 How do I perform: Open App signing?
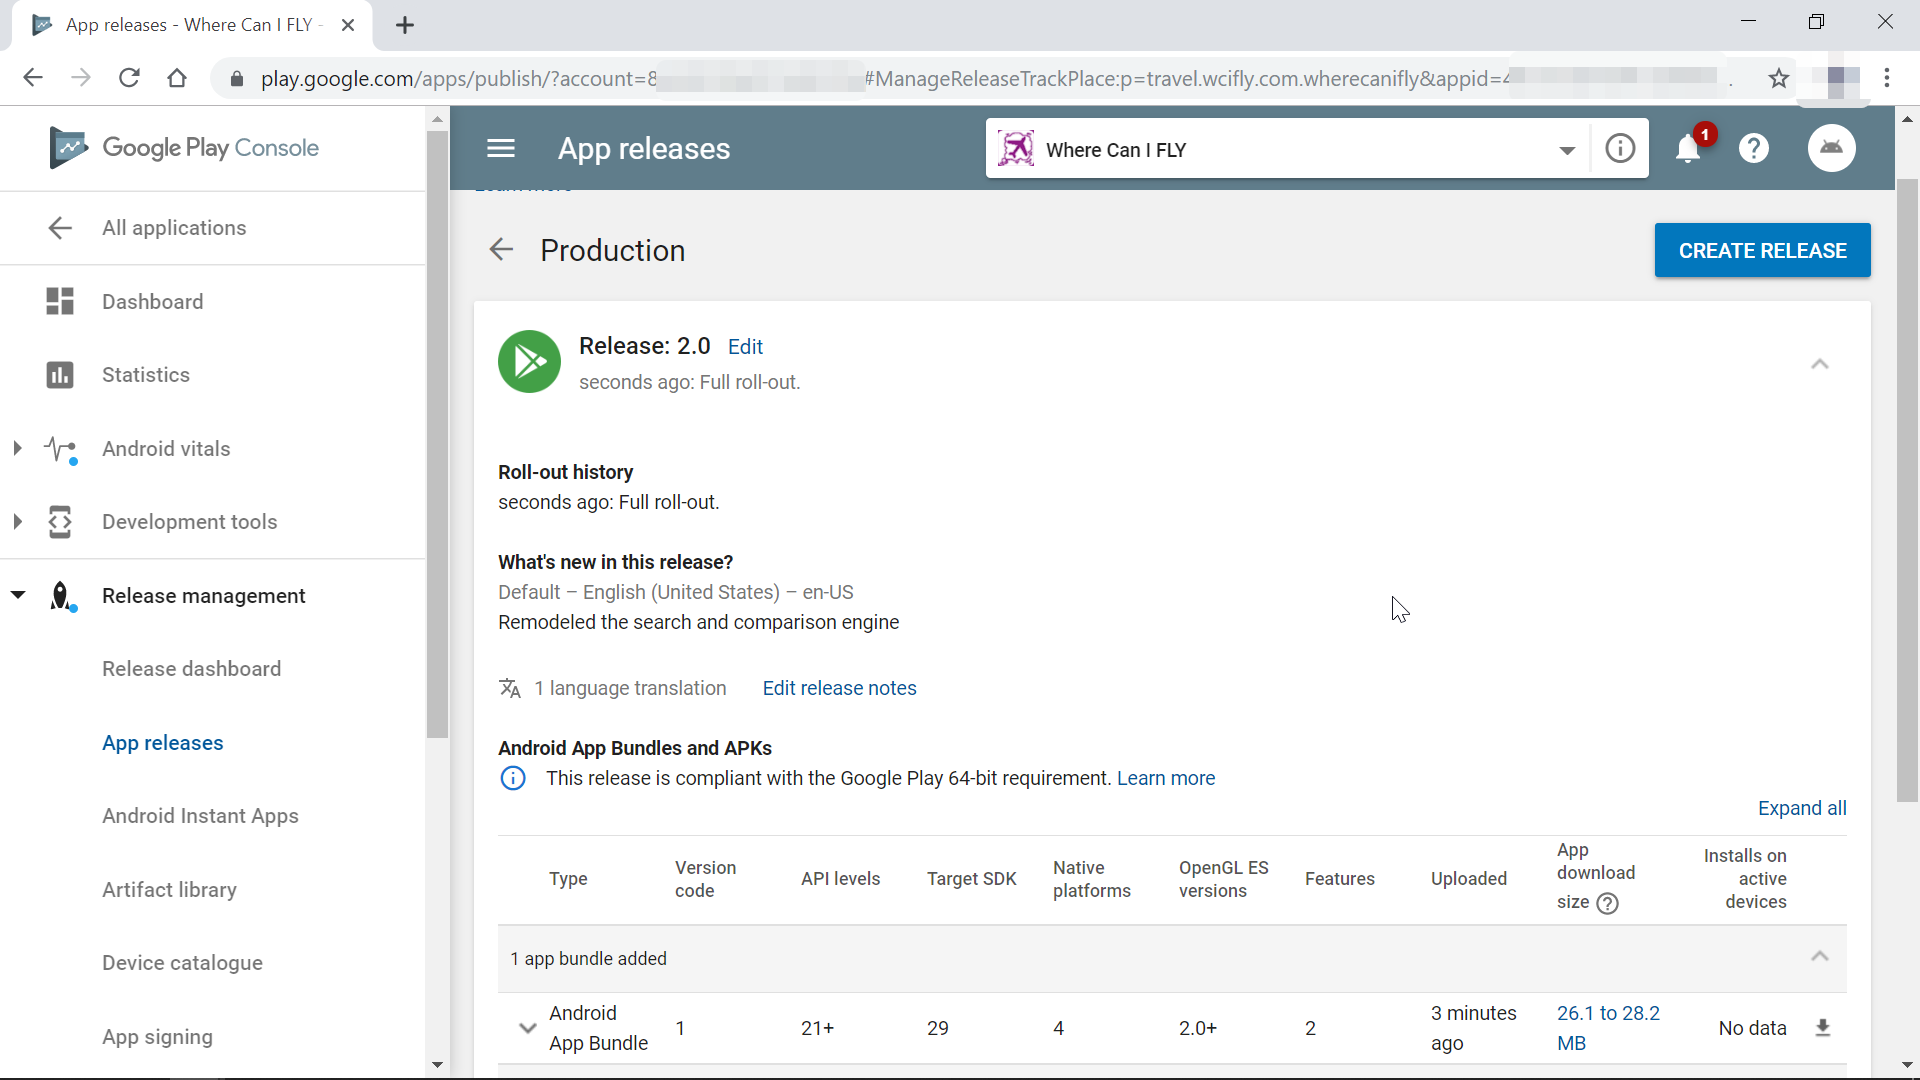157,1037
